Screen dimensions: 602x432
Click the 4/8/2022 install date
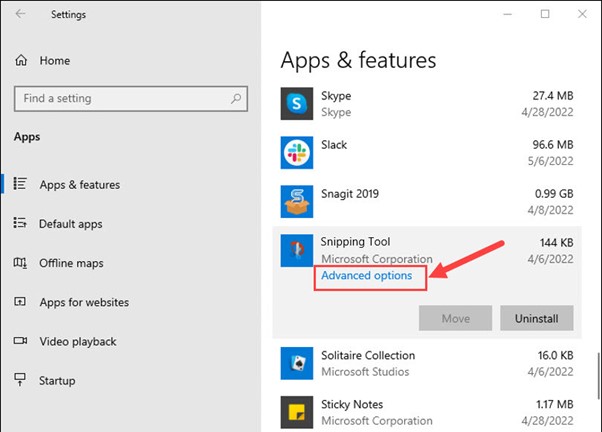tap(550, 210)
